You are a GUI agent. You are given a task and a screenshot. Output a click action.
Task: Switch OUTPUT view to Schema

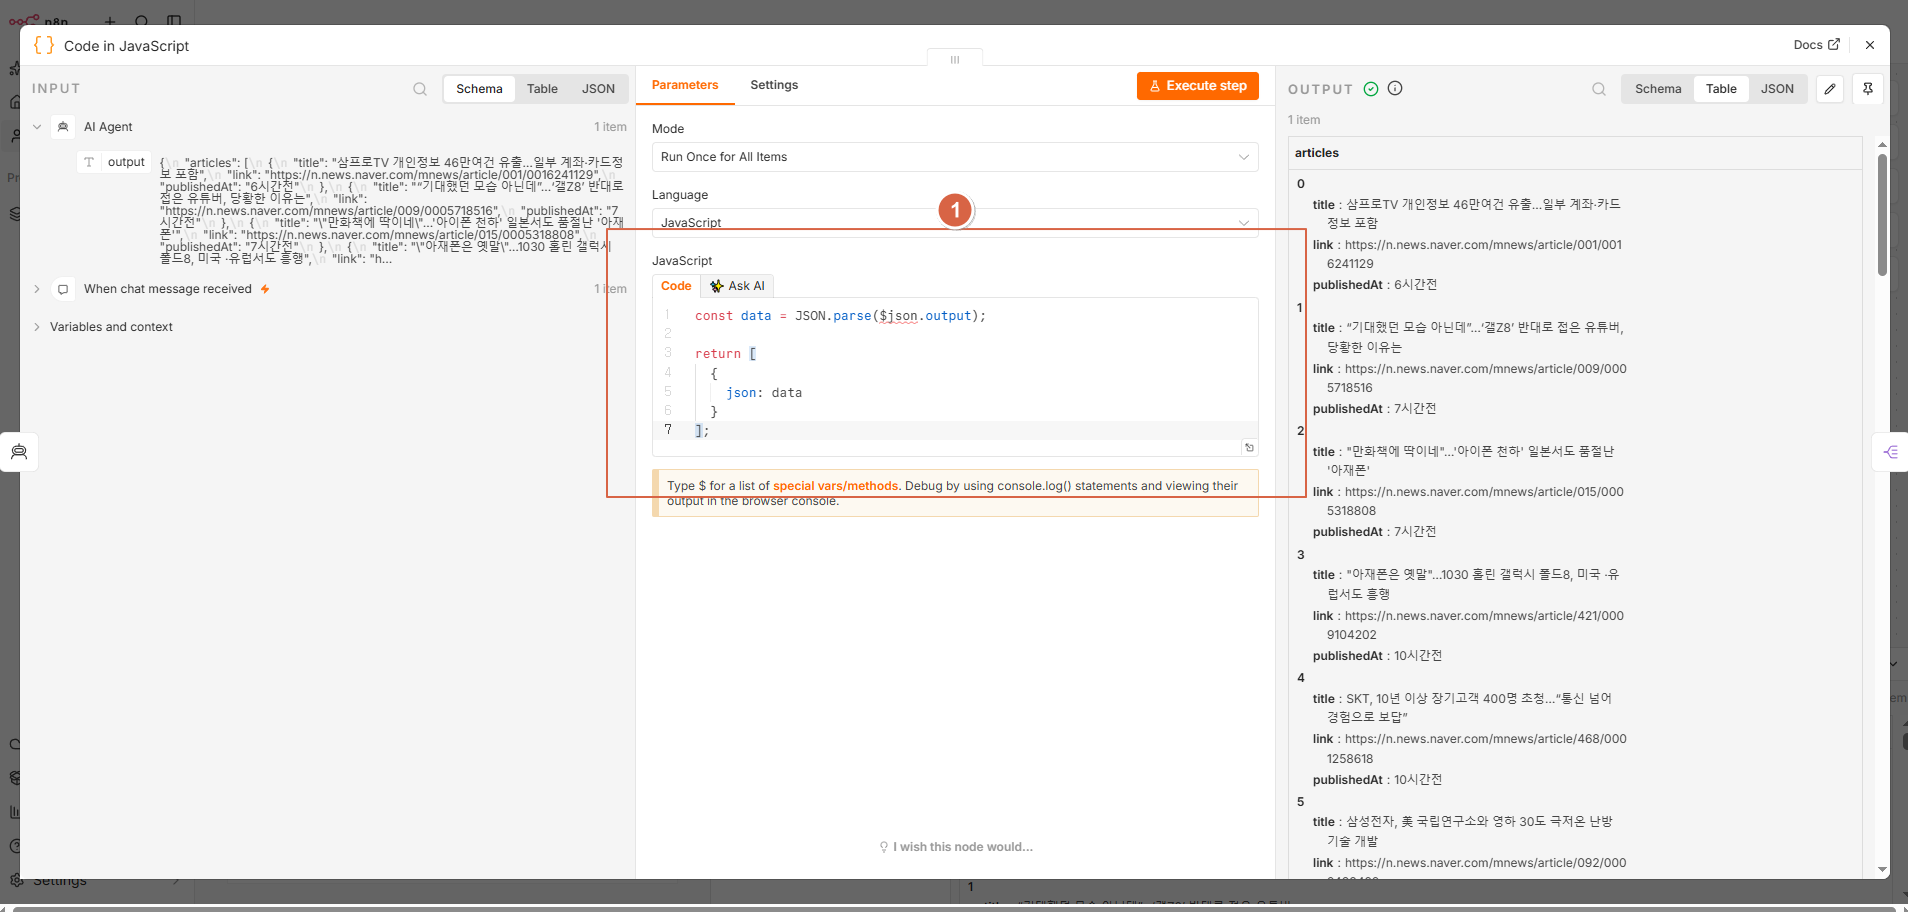[1658, 89]
